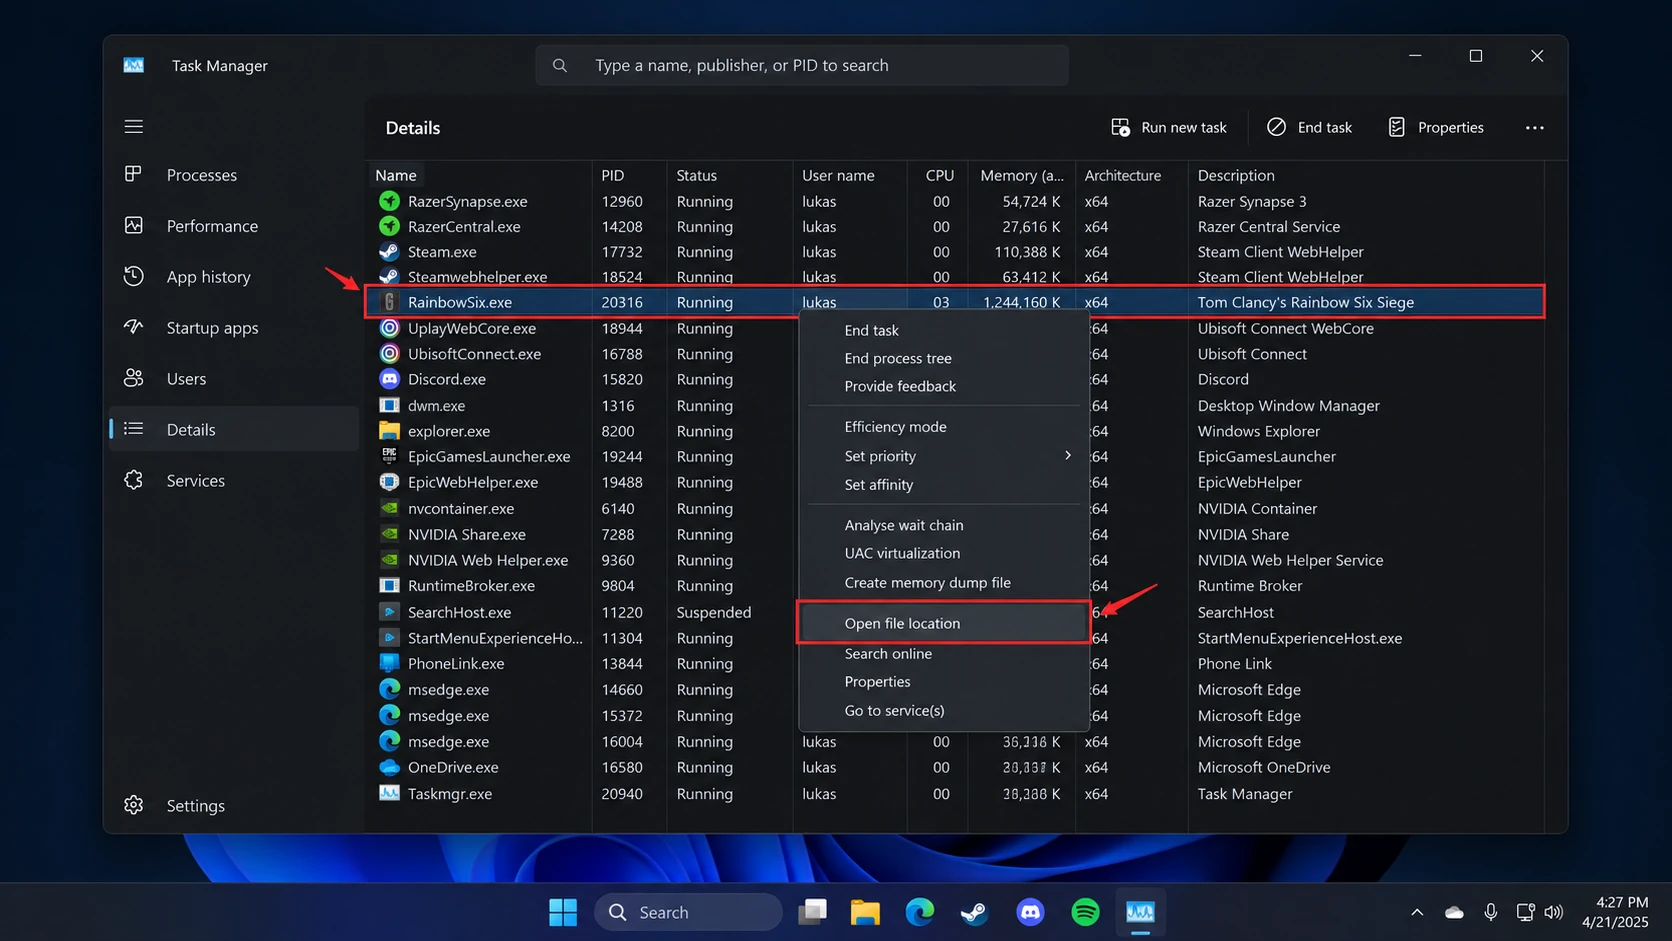The width and height of the screenshot is (1672, 941).
Task: Click the Task Manager search field
Action: point(802,65)
